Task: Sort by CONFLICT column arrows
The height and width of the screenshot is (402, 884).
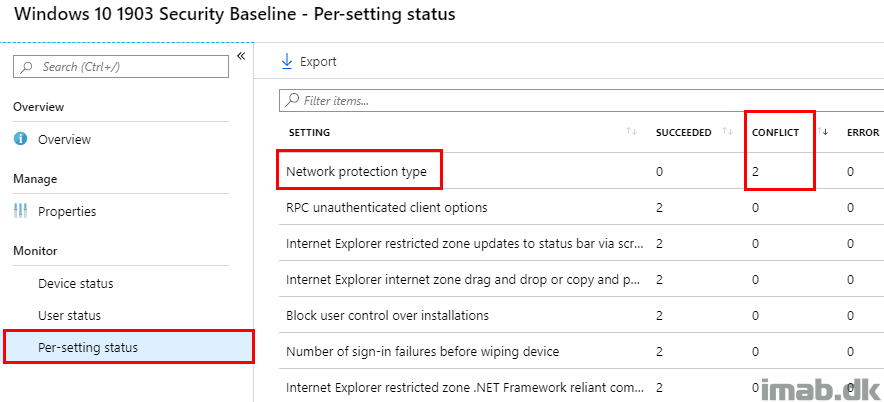Action: pos(823,132)
